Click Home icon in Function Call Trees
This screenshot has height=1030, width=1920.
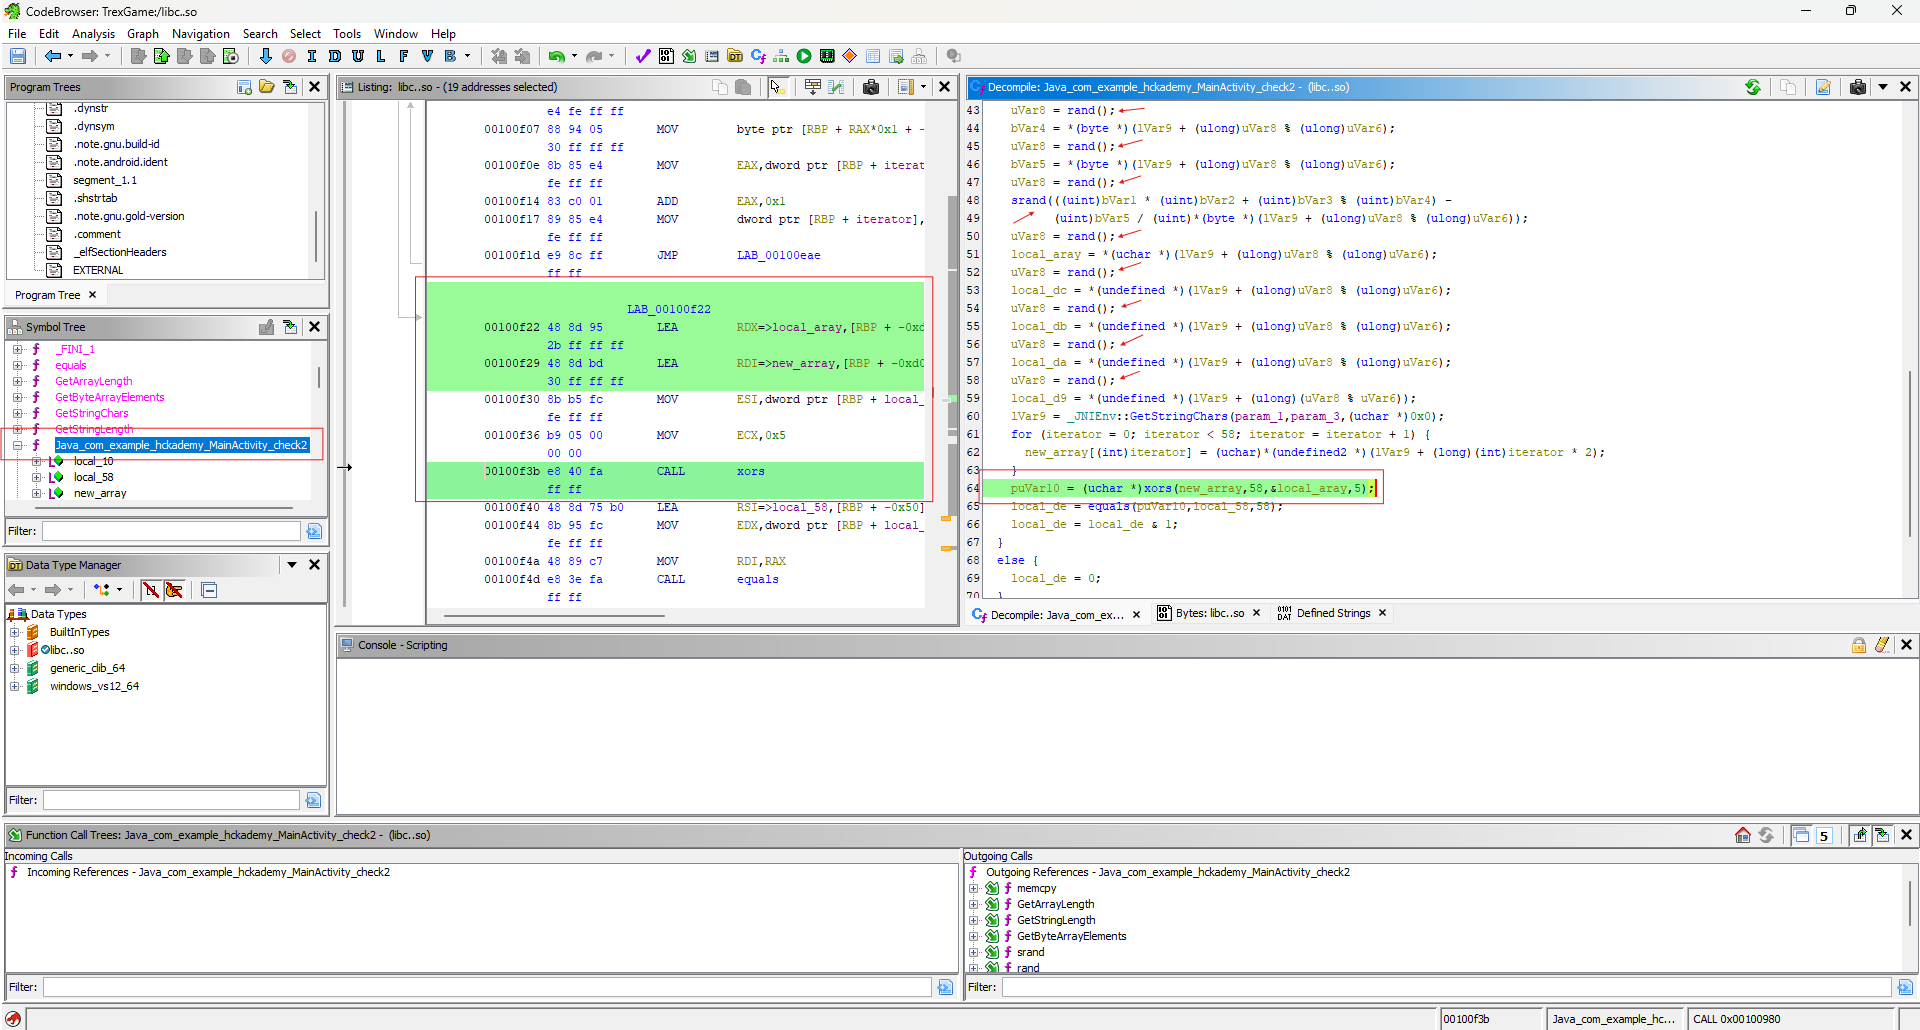[x=1743, y=835]
